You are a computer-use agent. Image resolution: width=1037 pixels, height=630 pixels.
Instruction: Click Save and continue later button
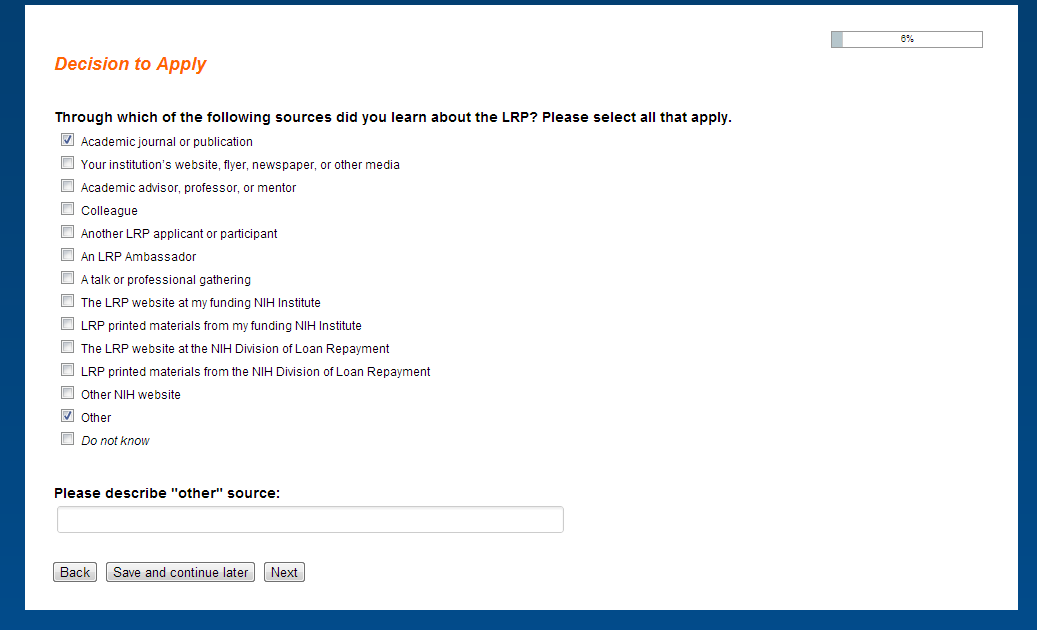[180, 573]
